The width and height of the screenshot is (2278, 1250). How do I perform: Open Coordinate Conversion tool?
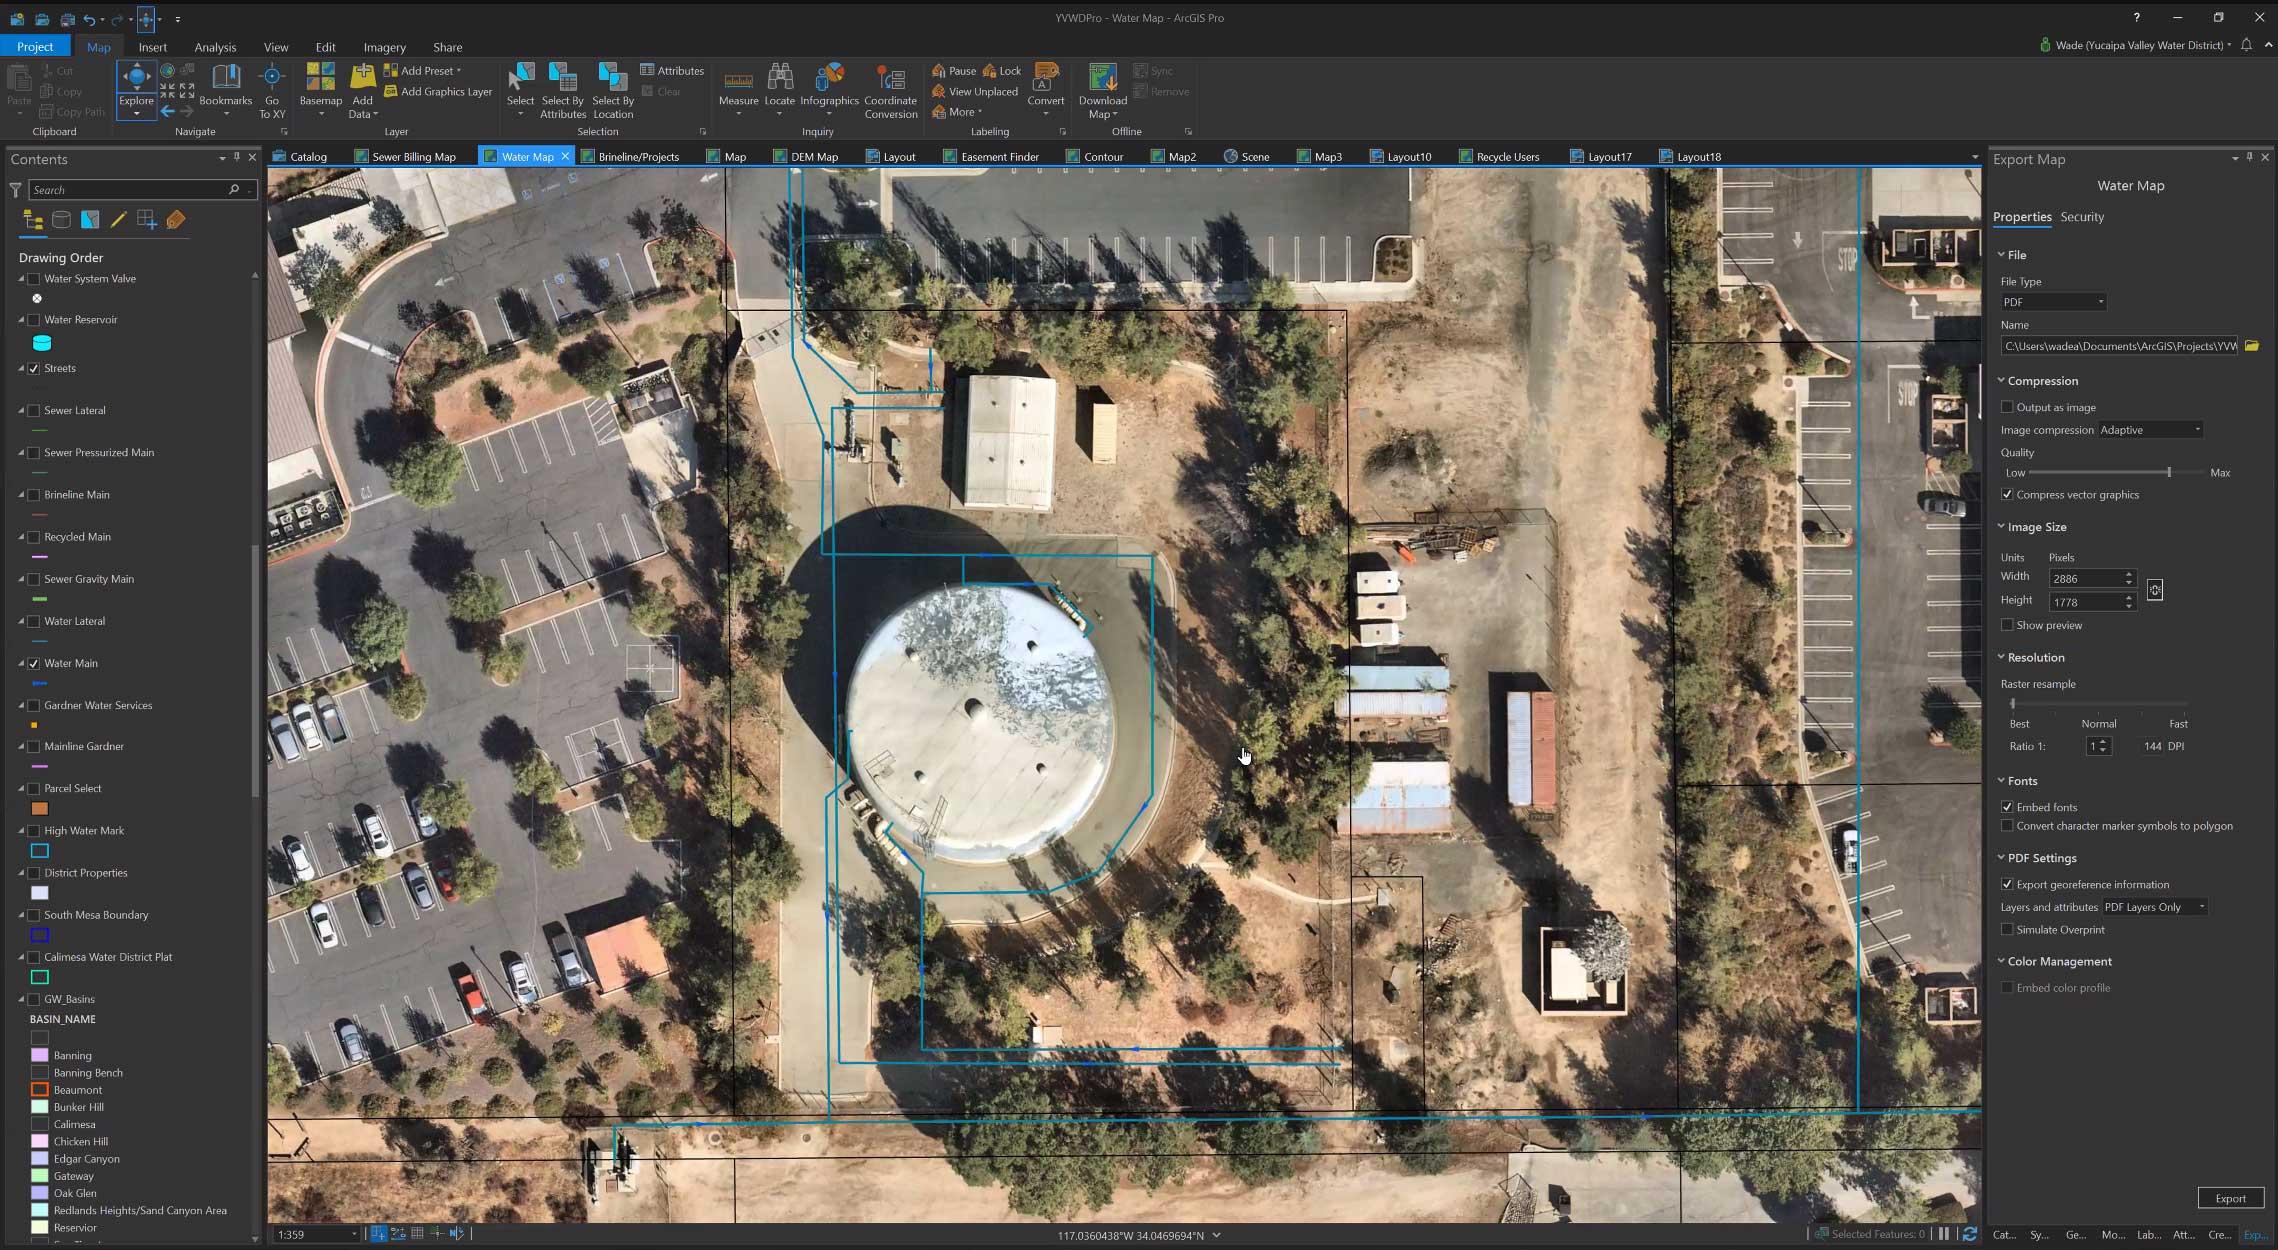click(891, 91)
